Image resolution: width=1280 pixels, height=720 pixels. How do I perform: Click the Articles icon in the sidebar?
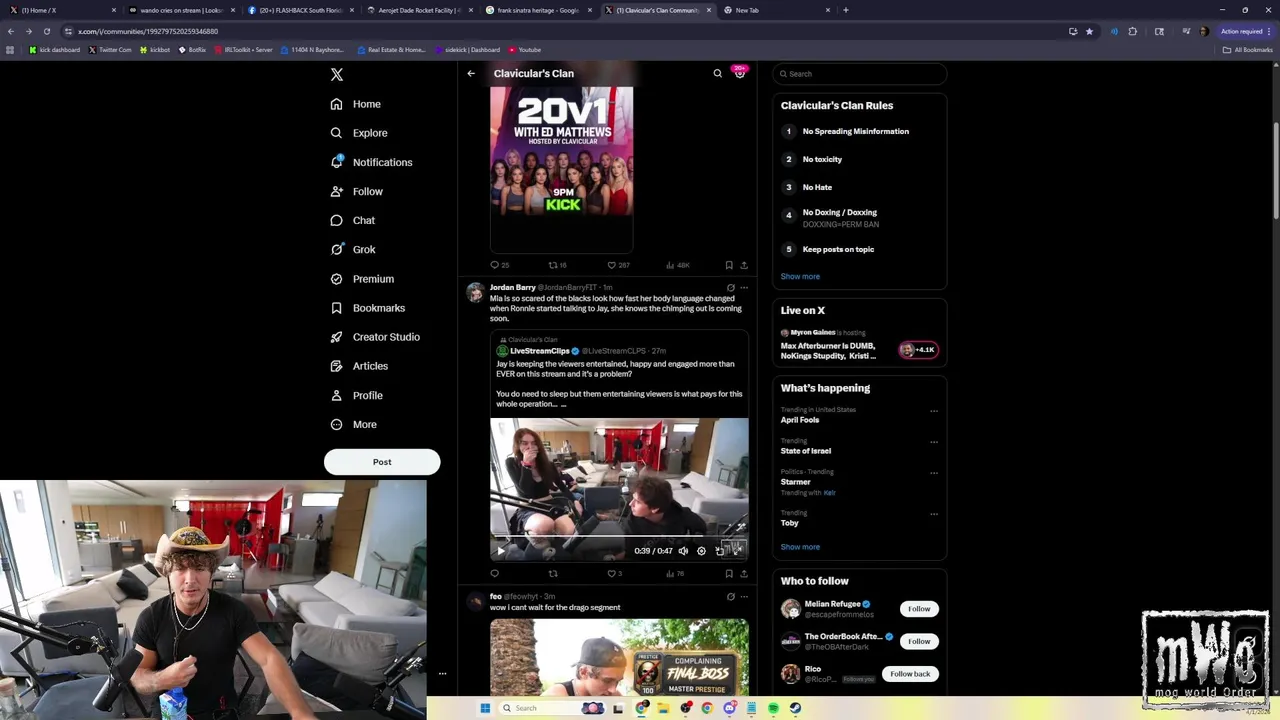336,366
